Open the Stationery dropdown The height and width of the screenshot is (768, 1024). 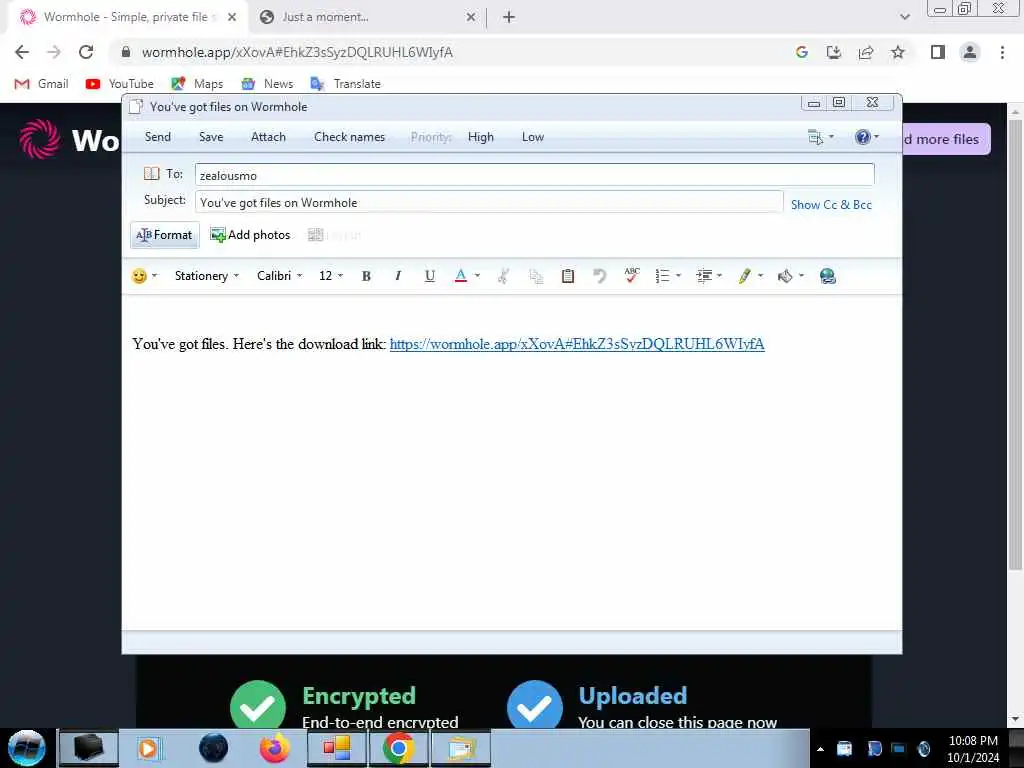click(206, 276)
